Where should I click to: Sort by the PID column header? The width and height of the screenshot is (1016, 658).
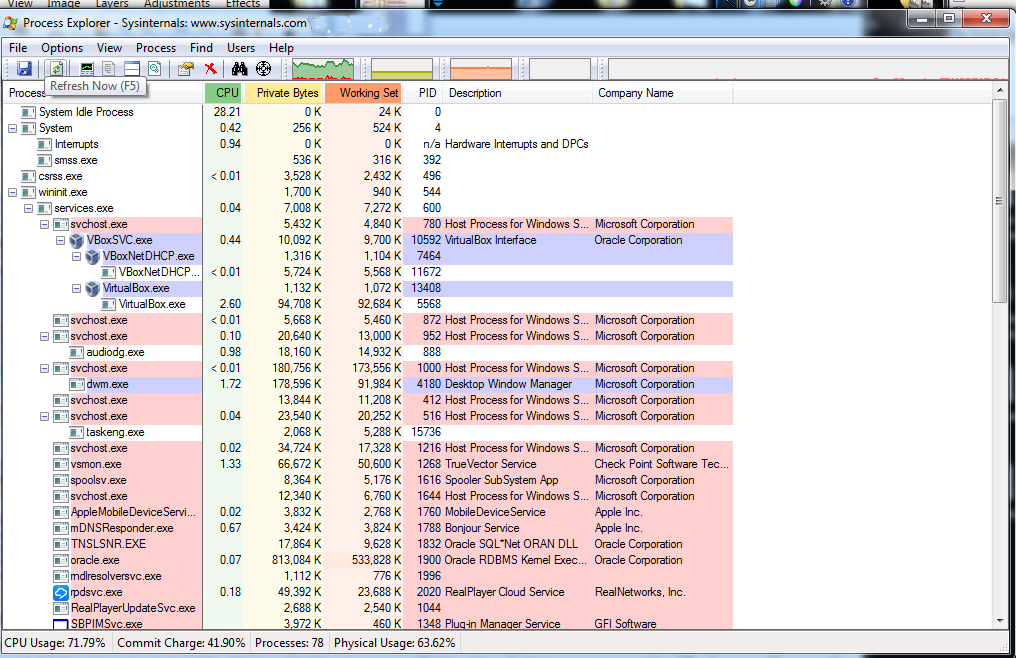[x=423, y=93]
